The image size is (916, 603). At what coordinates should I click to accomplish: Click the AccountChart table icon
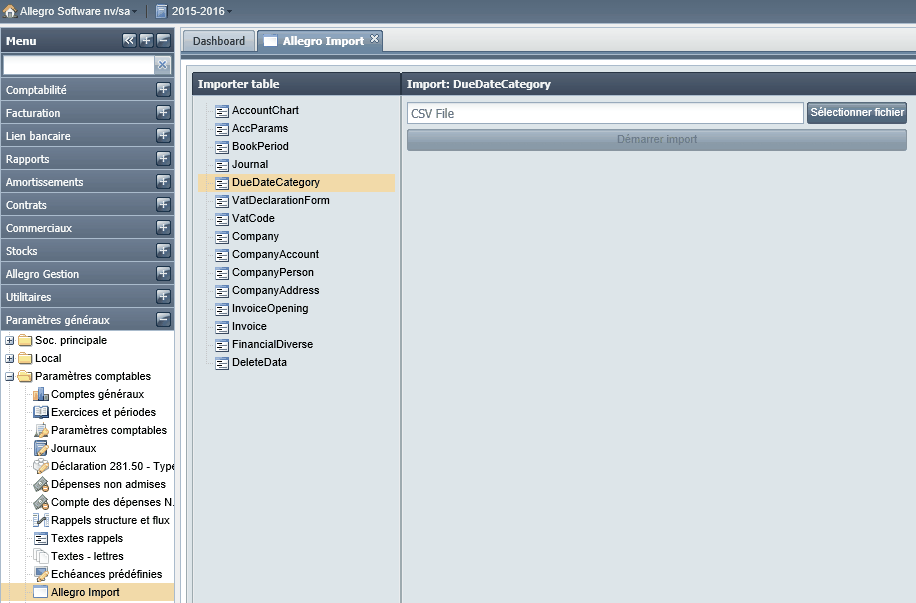(222, 111)
